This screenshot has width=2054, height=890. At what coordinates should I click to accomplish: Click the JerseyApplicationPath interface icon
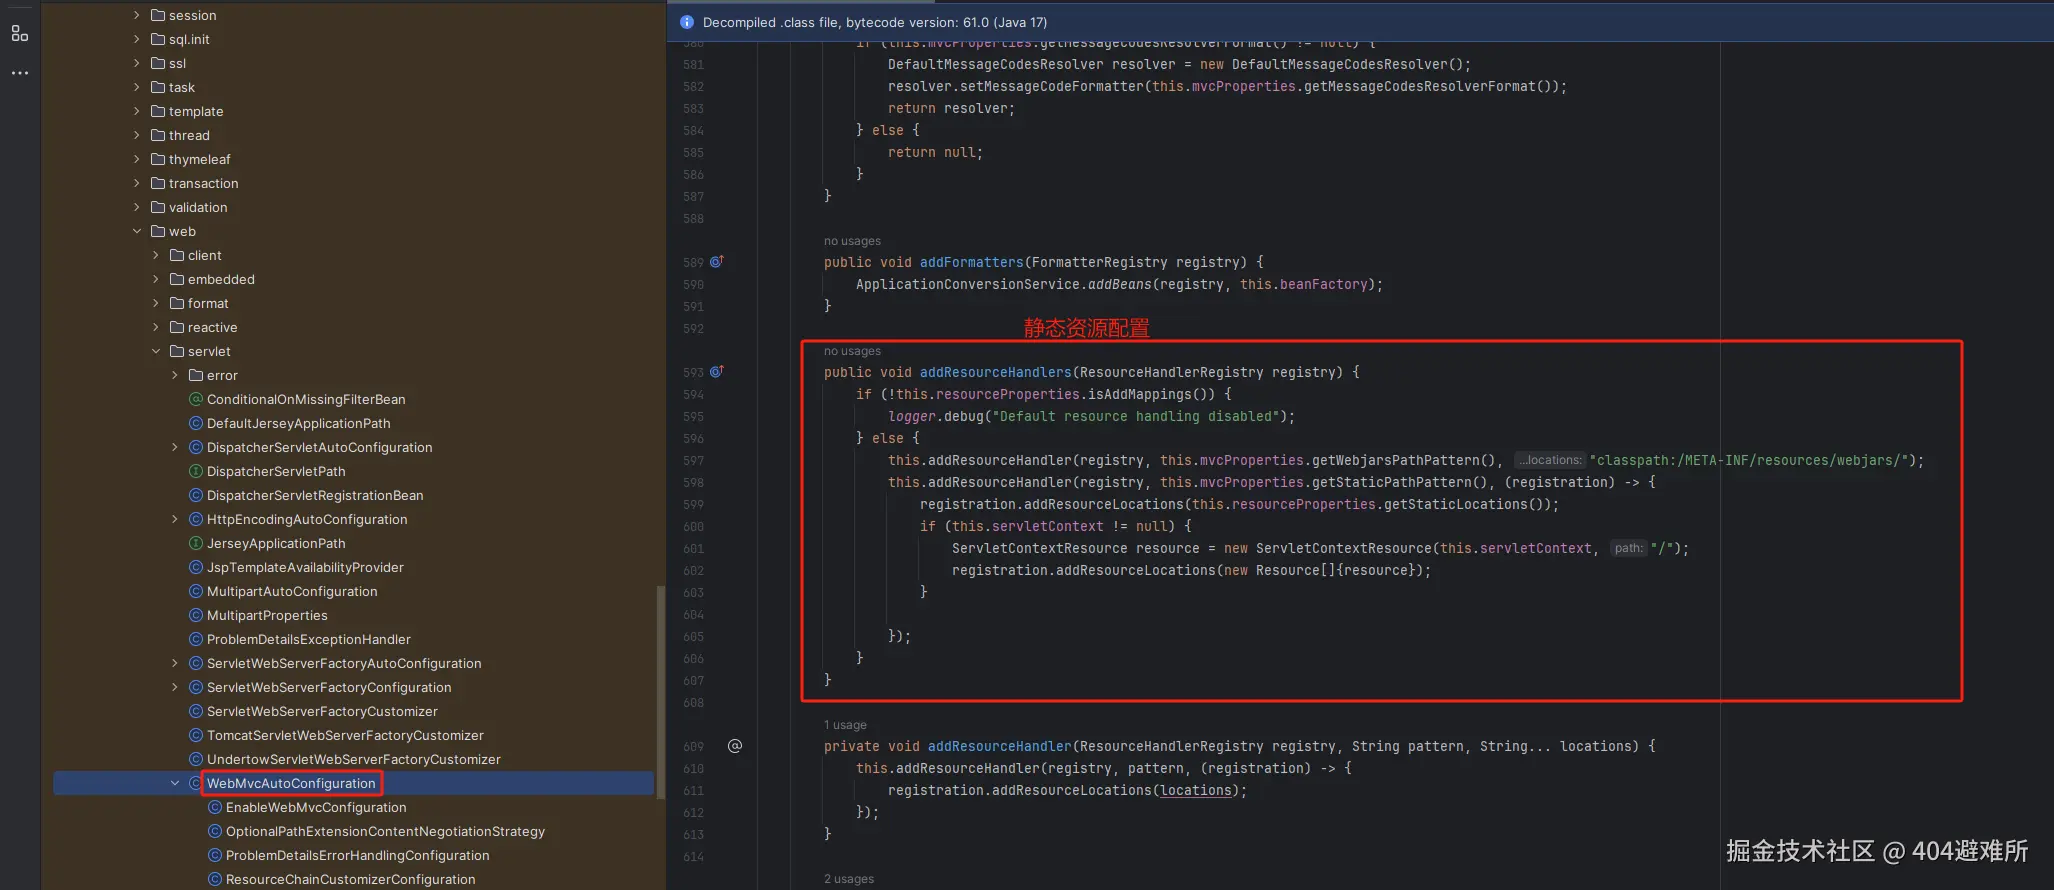[x=196, y=543]
